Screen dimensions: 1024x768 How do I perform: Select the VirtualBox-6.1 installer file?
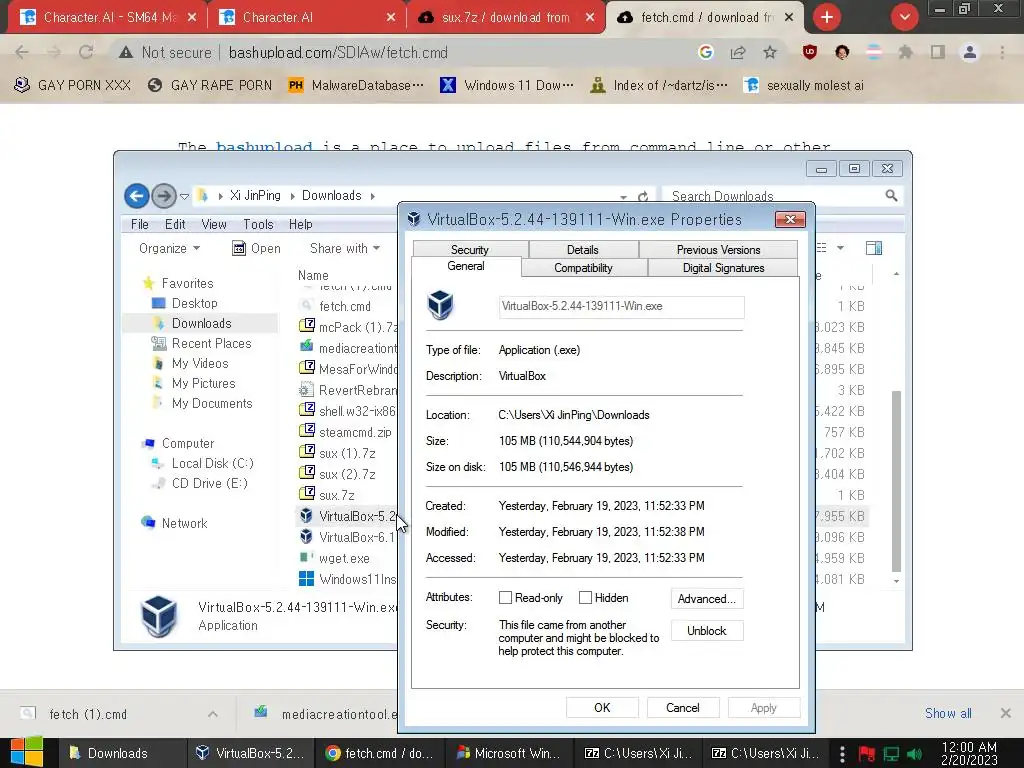coord(356,537)
